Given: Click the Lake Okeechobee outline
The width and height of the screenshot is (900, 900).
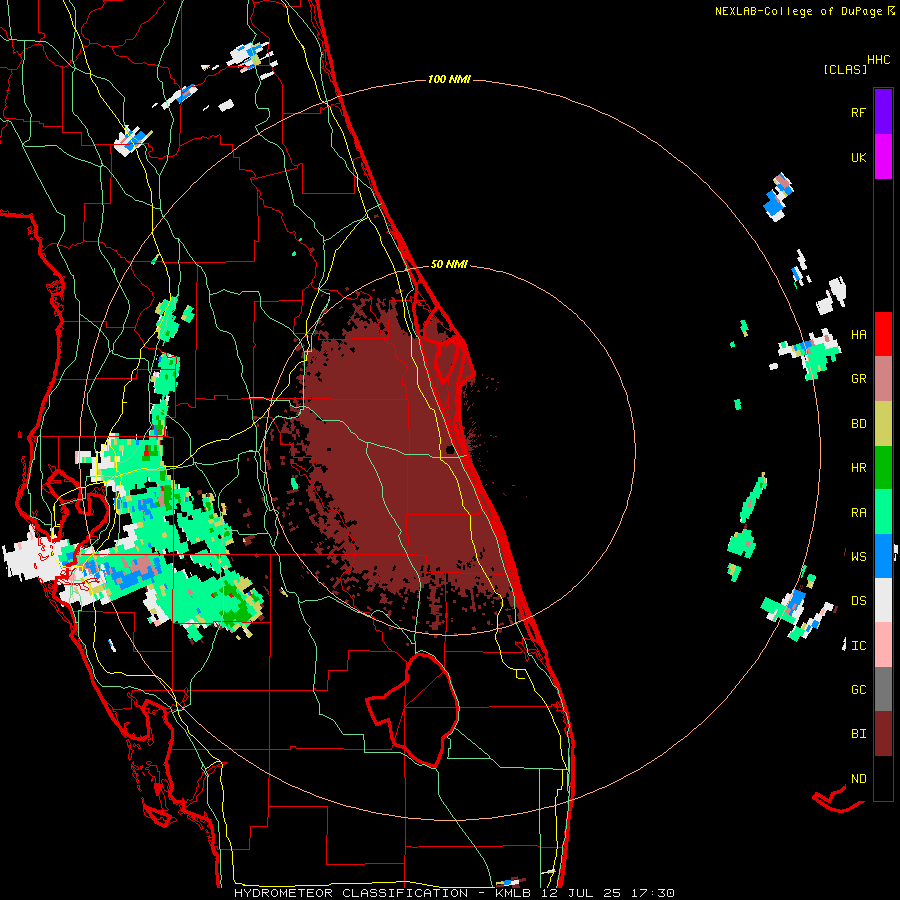Looking at the screenshot, I should pyautogui.click(x=413, y=710).
